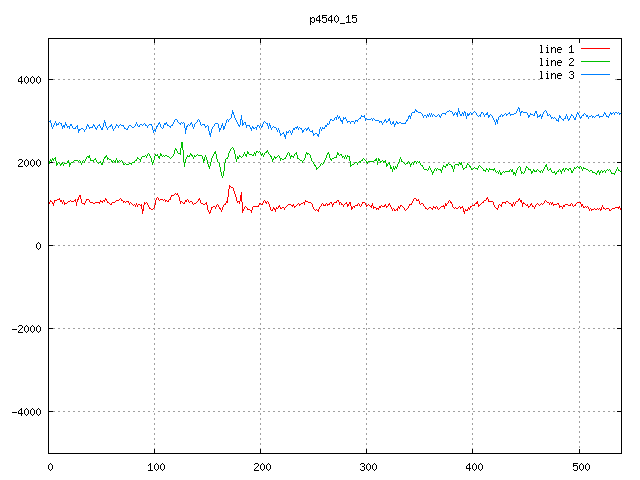Click the 500 x-axis tick label

(x=579, y=466)
